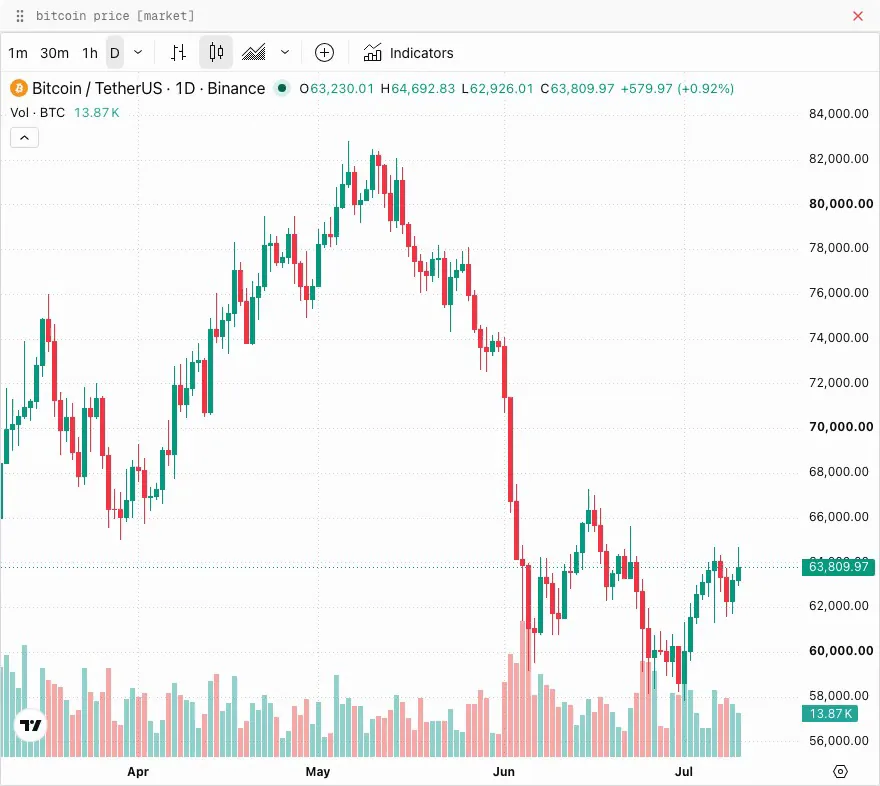This screenshot has width=880, height=786.
Task: Click the 56,000.00 price axis label
Action: tap(838, 741)
